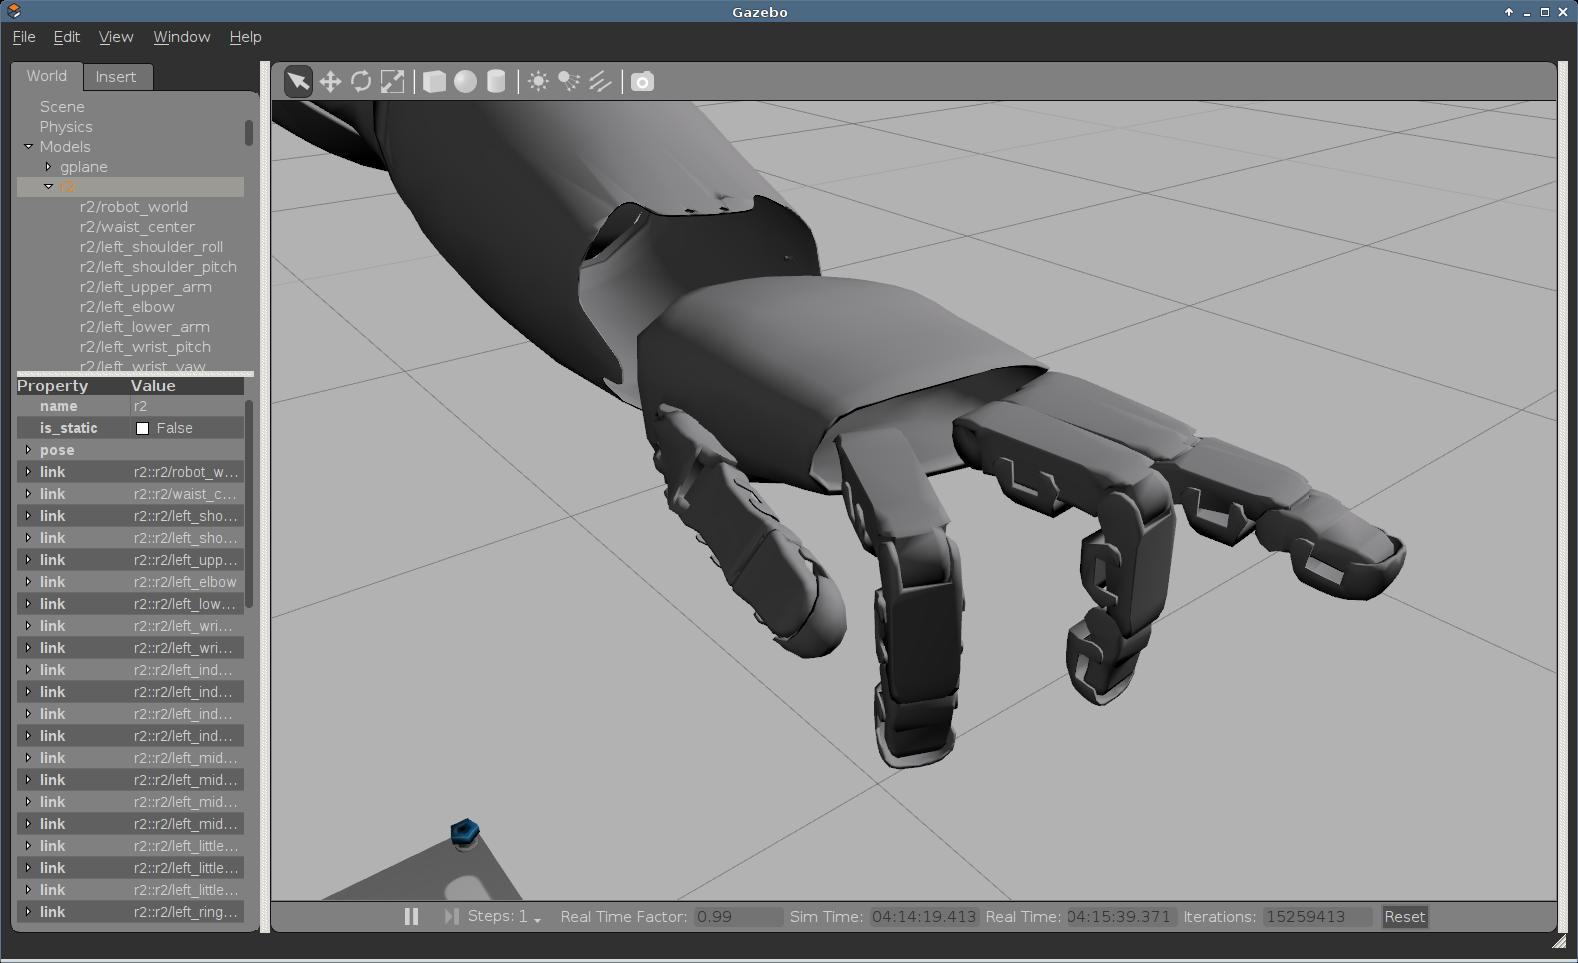1578x963 pixels.
Task: Add a spot light
Action: (569, 81)
